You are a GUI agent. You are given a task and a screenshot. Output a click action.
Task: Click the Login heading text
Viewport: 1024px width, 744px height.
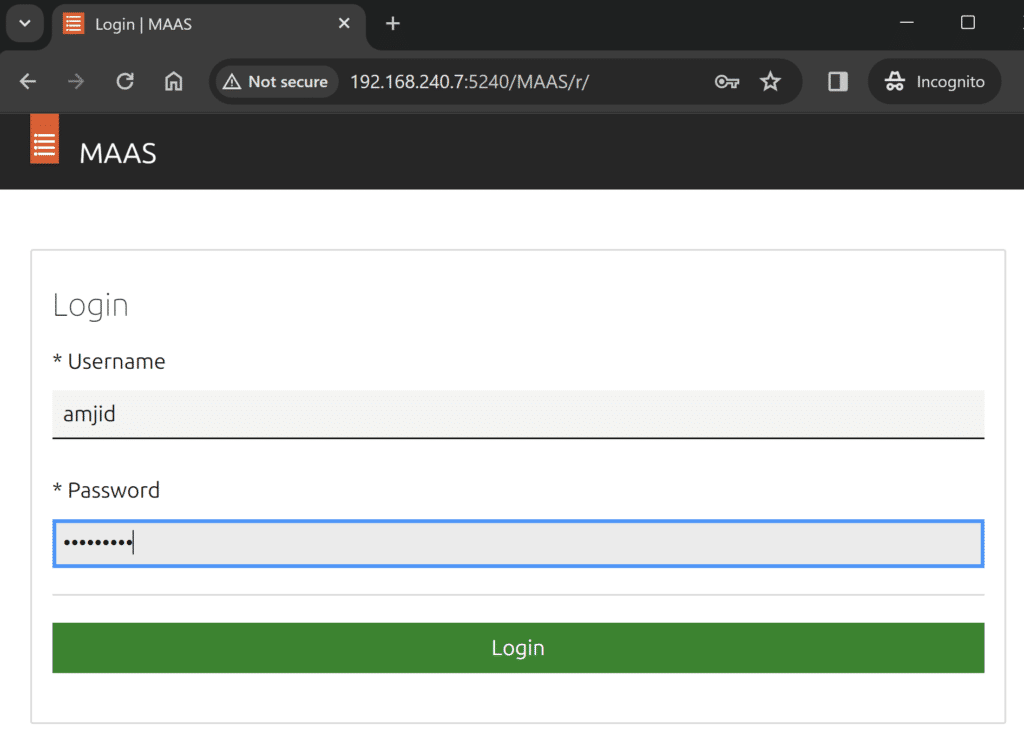pos(91,306)
